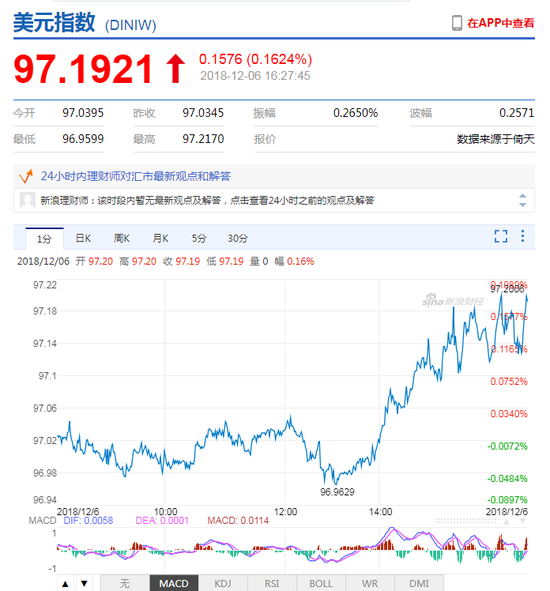Click the dotted range slider above the MACD panel

[x=466, y=521]
